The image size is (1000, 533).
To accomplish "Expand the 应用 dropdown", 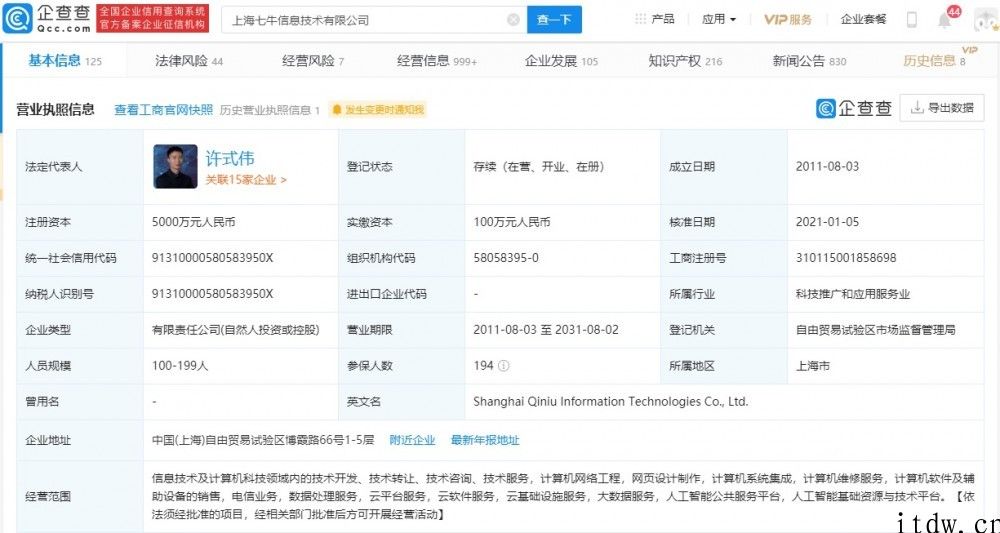I will 719,19.
